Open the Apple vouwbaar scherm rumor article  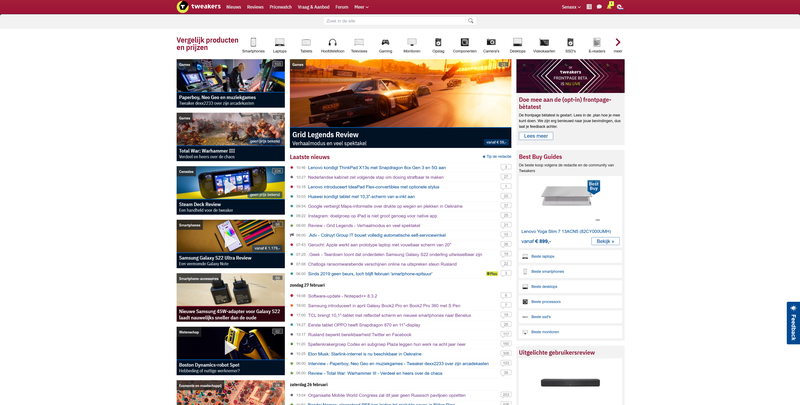380,245
